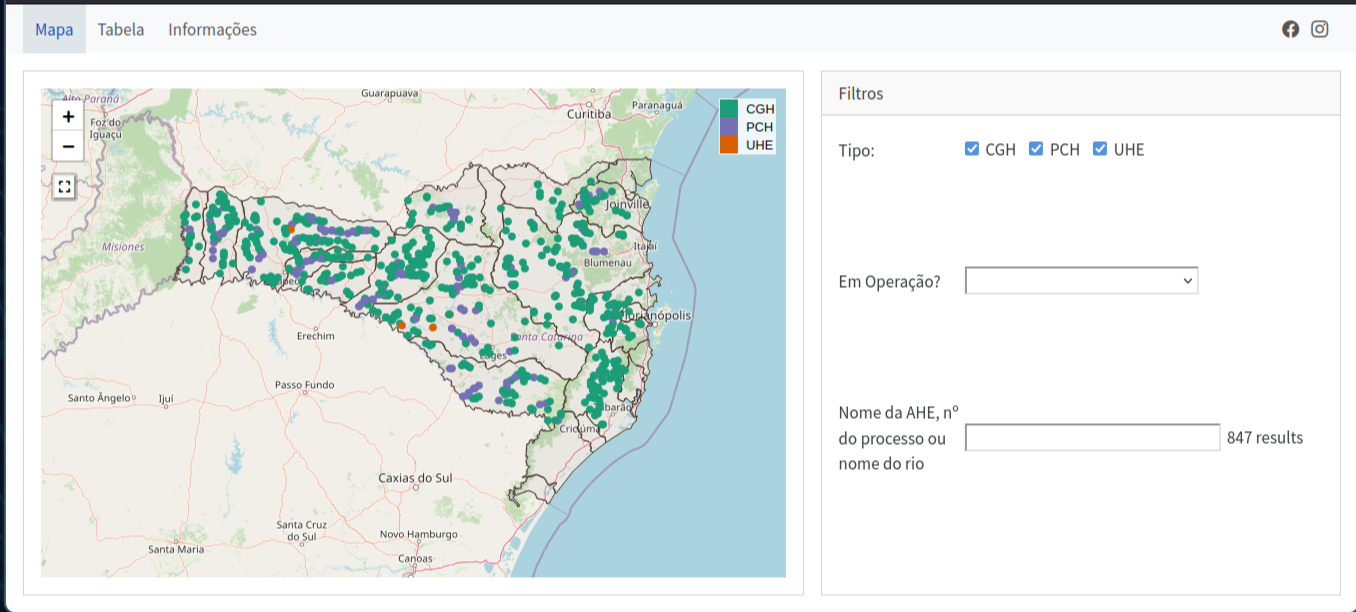Select the Mapa tab

pyautogui.click(x=54, y=30)
